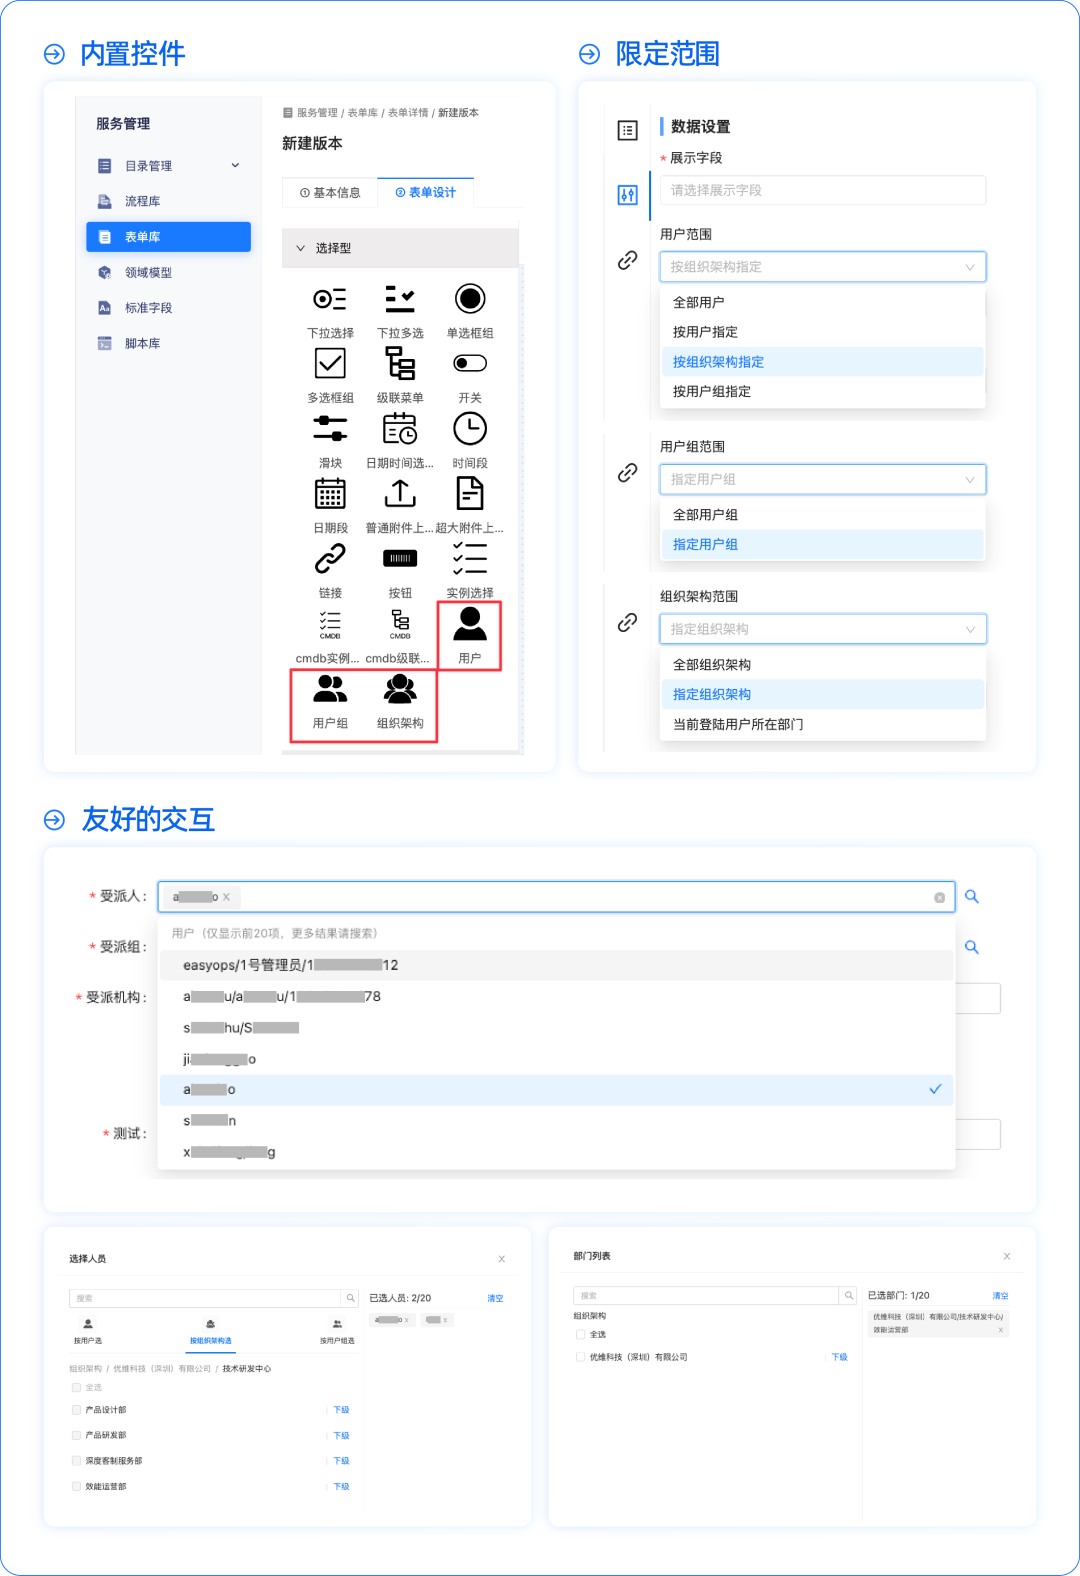Select the 按钮 button control icon
This screenshot has height=1576, width=1080.
click(x=400, y=558)
